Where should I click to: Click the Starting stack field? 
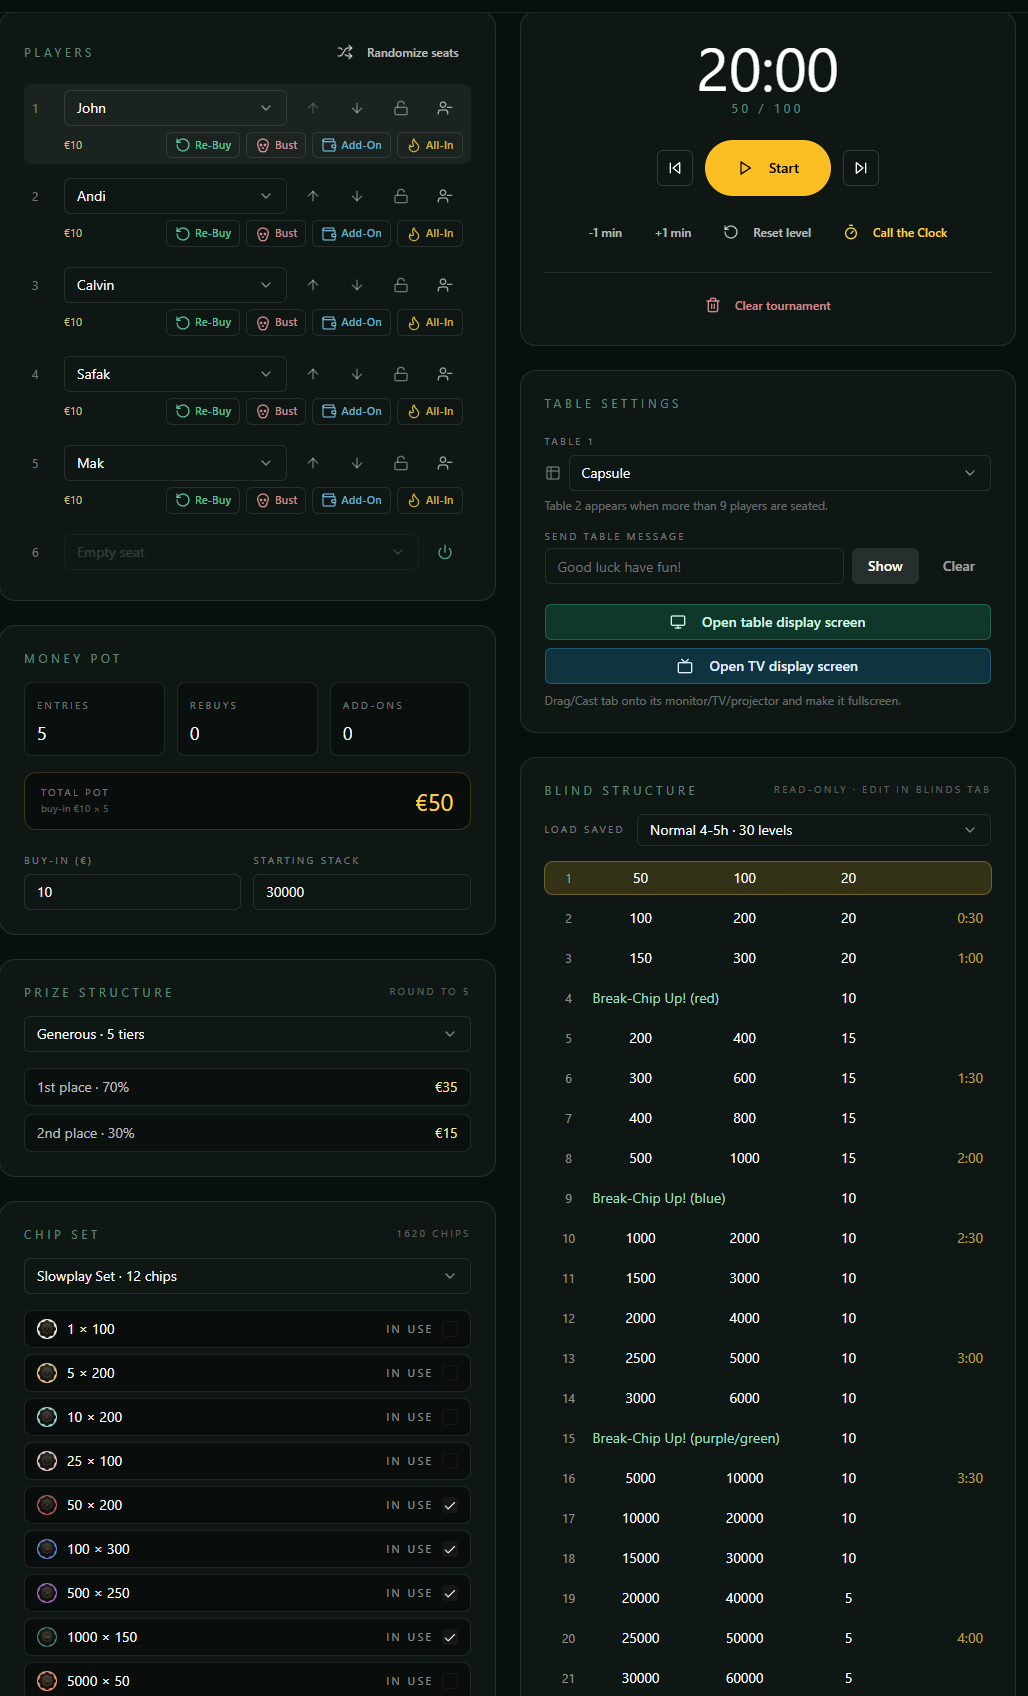362,892
